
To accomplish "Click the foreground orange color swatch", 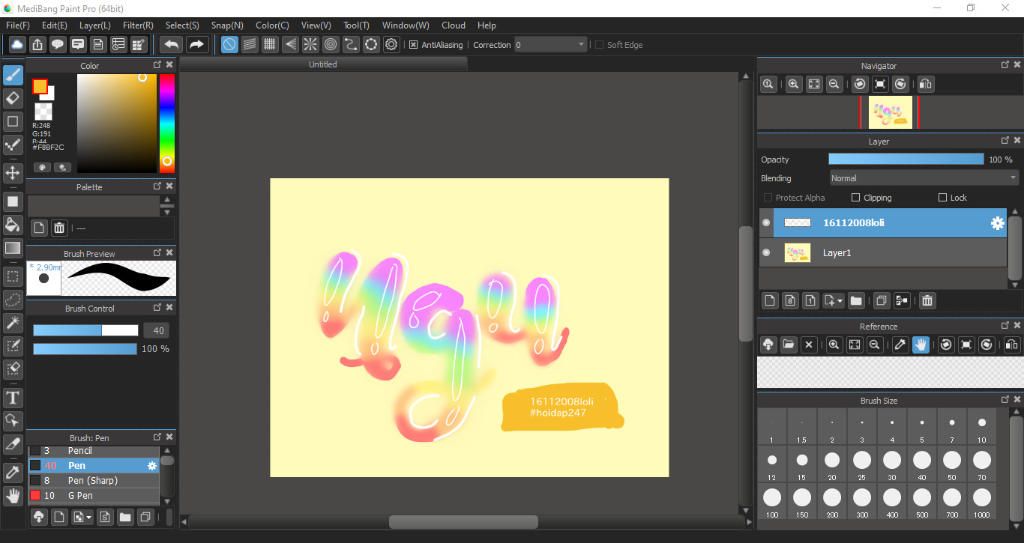I will tap(40, 86).
